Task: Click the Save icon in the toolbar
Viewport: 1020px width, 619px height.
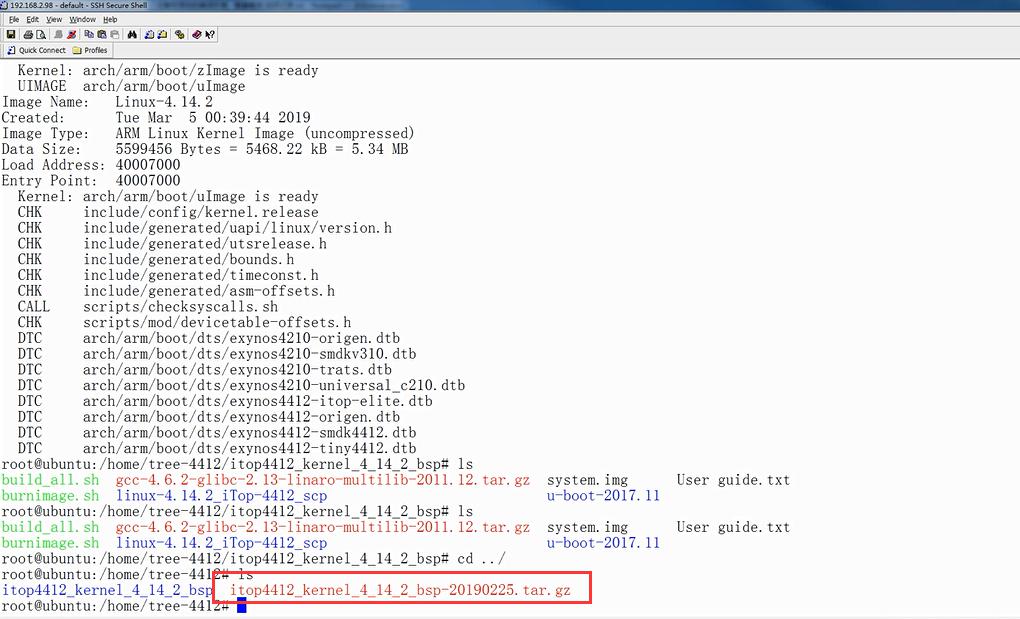Action: click(11, 34)
